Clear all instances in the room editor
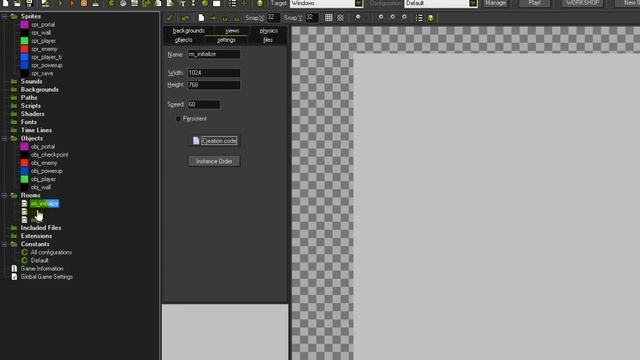Viewport: 640px width, 360px height. (x=201, y=18)
